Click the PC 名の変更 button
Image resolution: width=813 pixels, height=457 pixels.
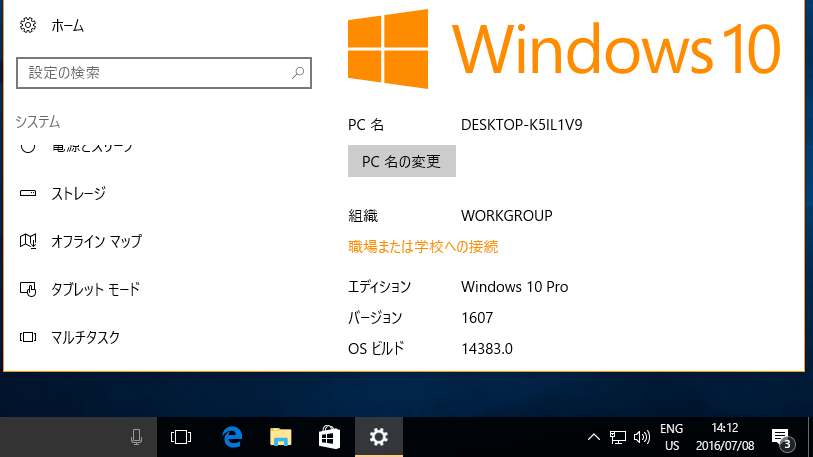pos(402,161)
